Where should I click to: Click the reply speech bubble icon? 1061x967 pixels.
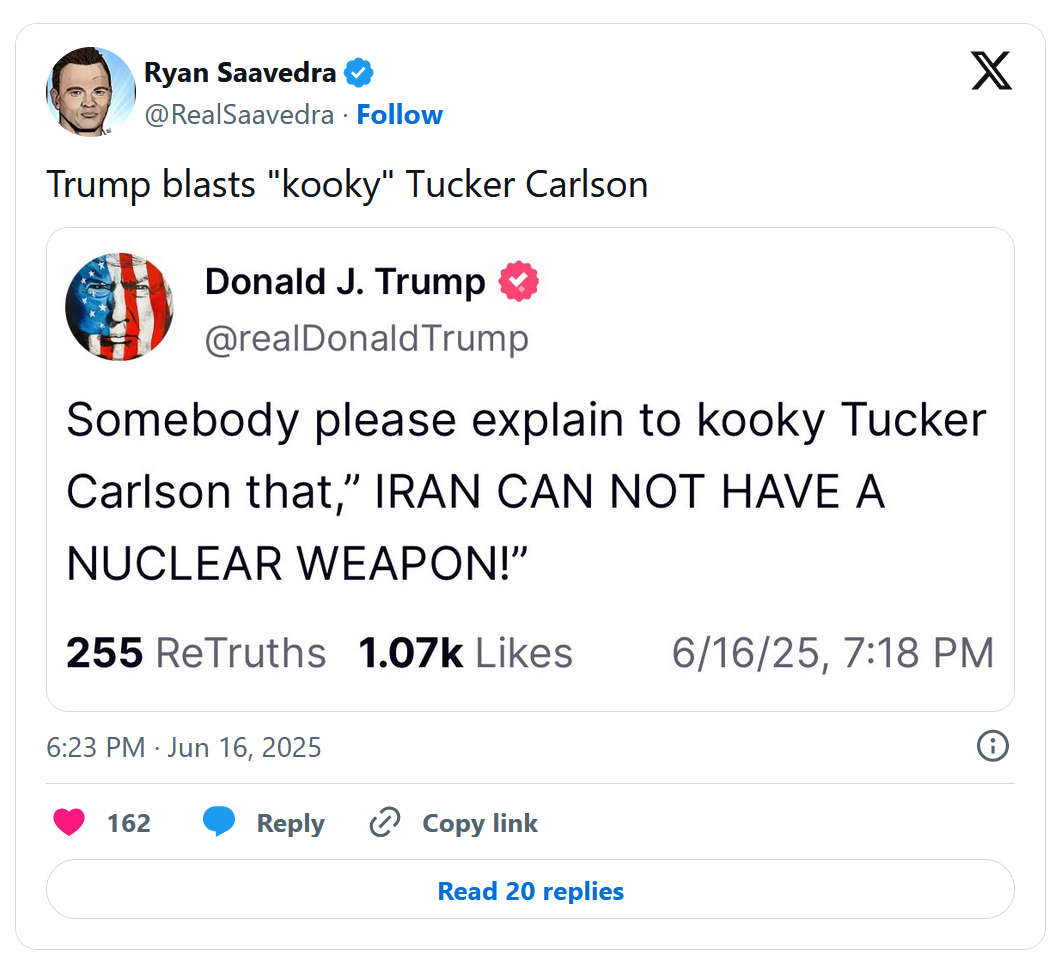click(x=219, y=822)
